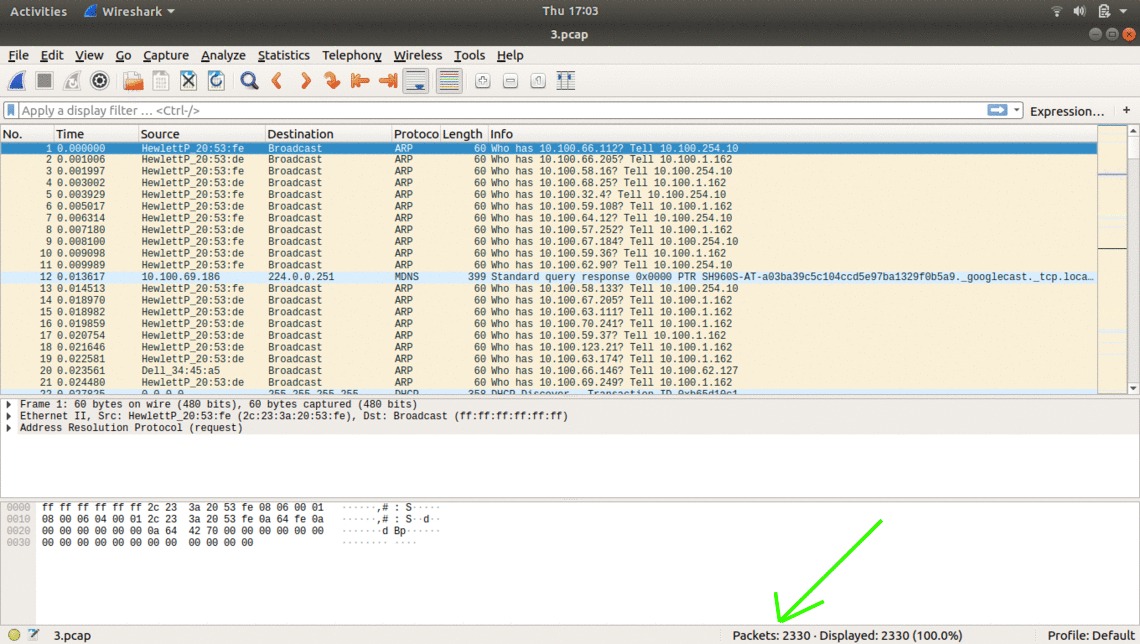Image resolution: width=1140 pixels, height=644 pixels.
Task: Open the Activities overview
Action: (x=39, y=12)
